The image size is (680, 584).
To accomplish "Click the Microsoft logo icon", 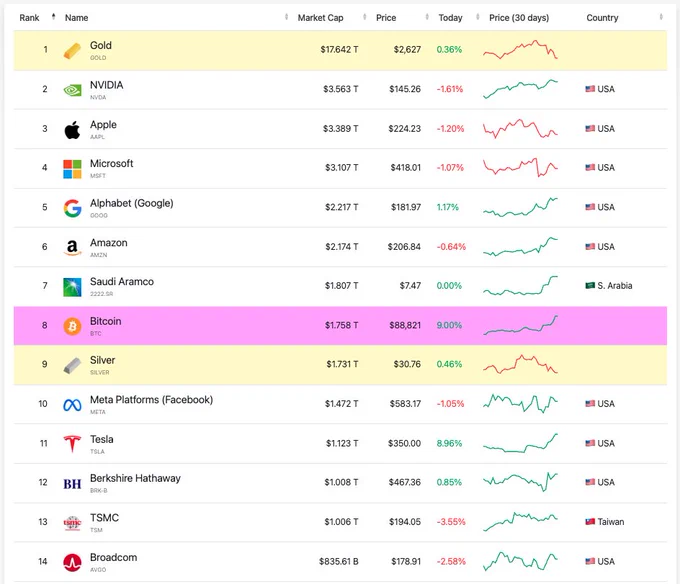I will tap(72, 169).
